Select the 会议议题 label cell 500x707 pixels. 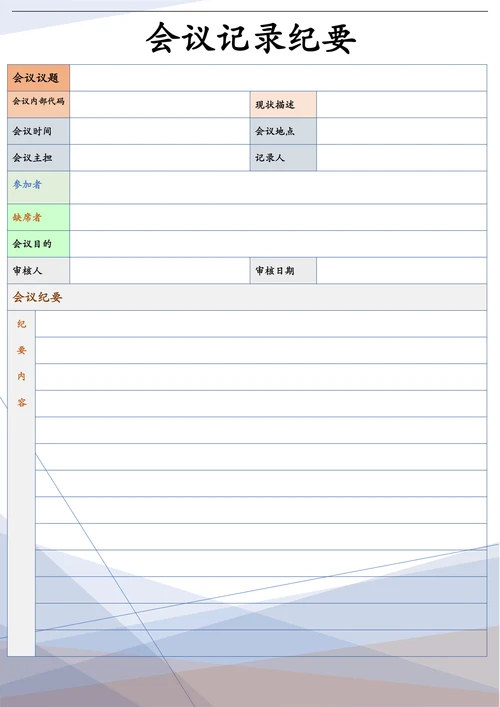(x=39, y=78)
